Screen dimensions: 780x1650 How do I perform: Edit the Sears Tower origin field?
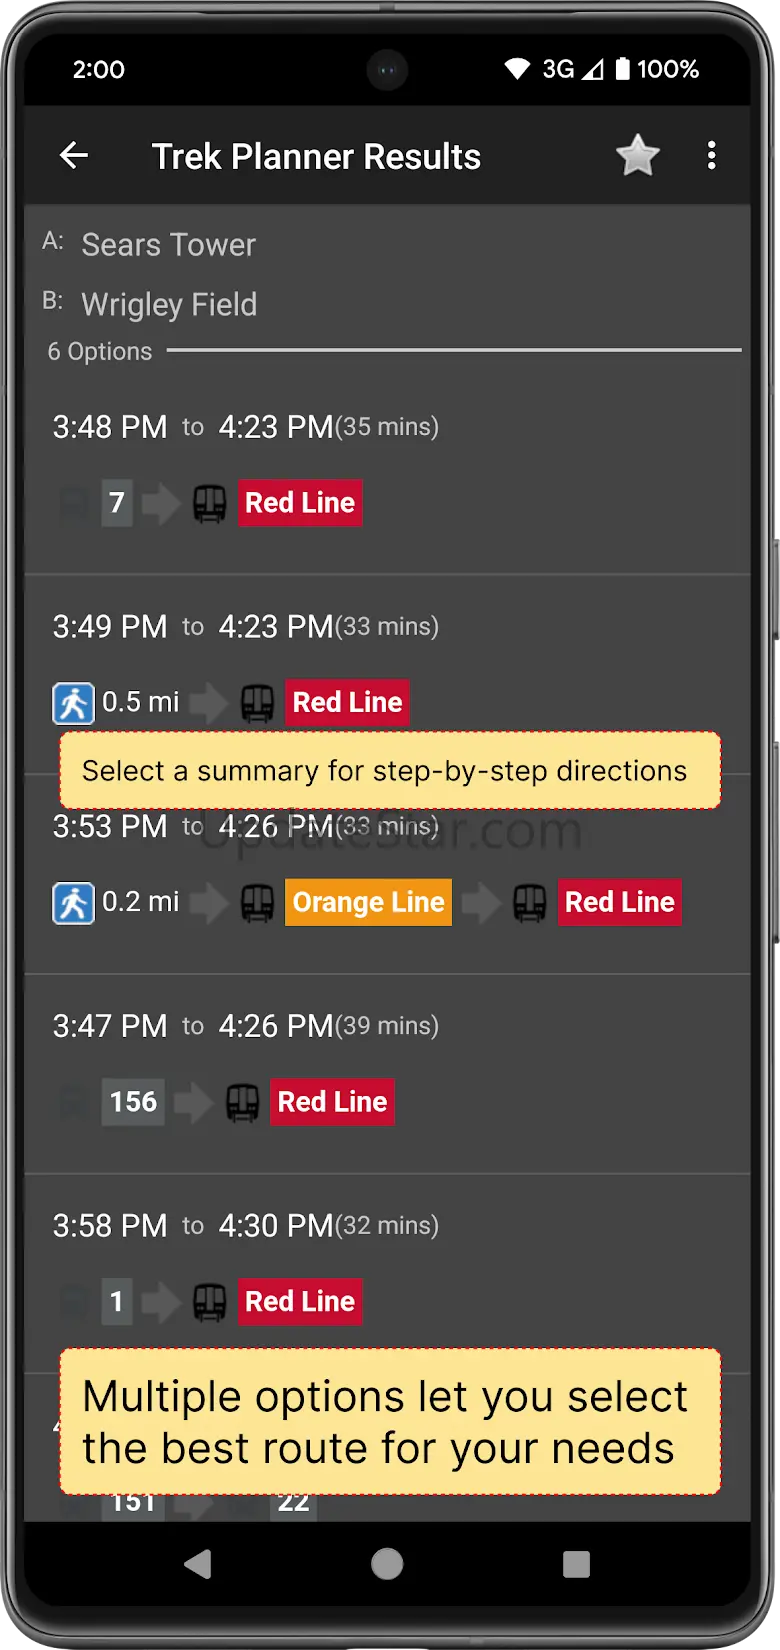point(168,245)
